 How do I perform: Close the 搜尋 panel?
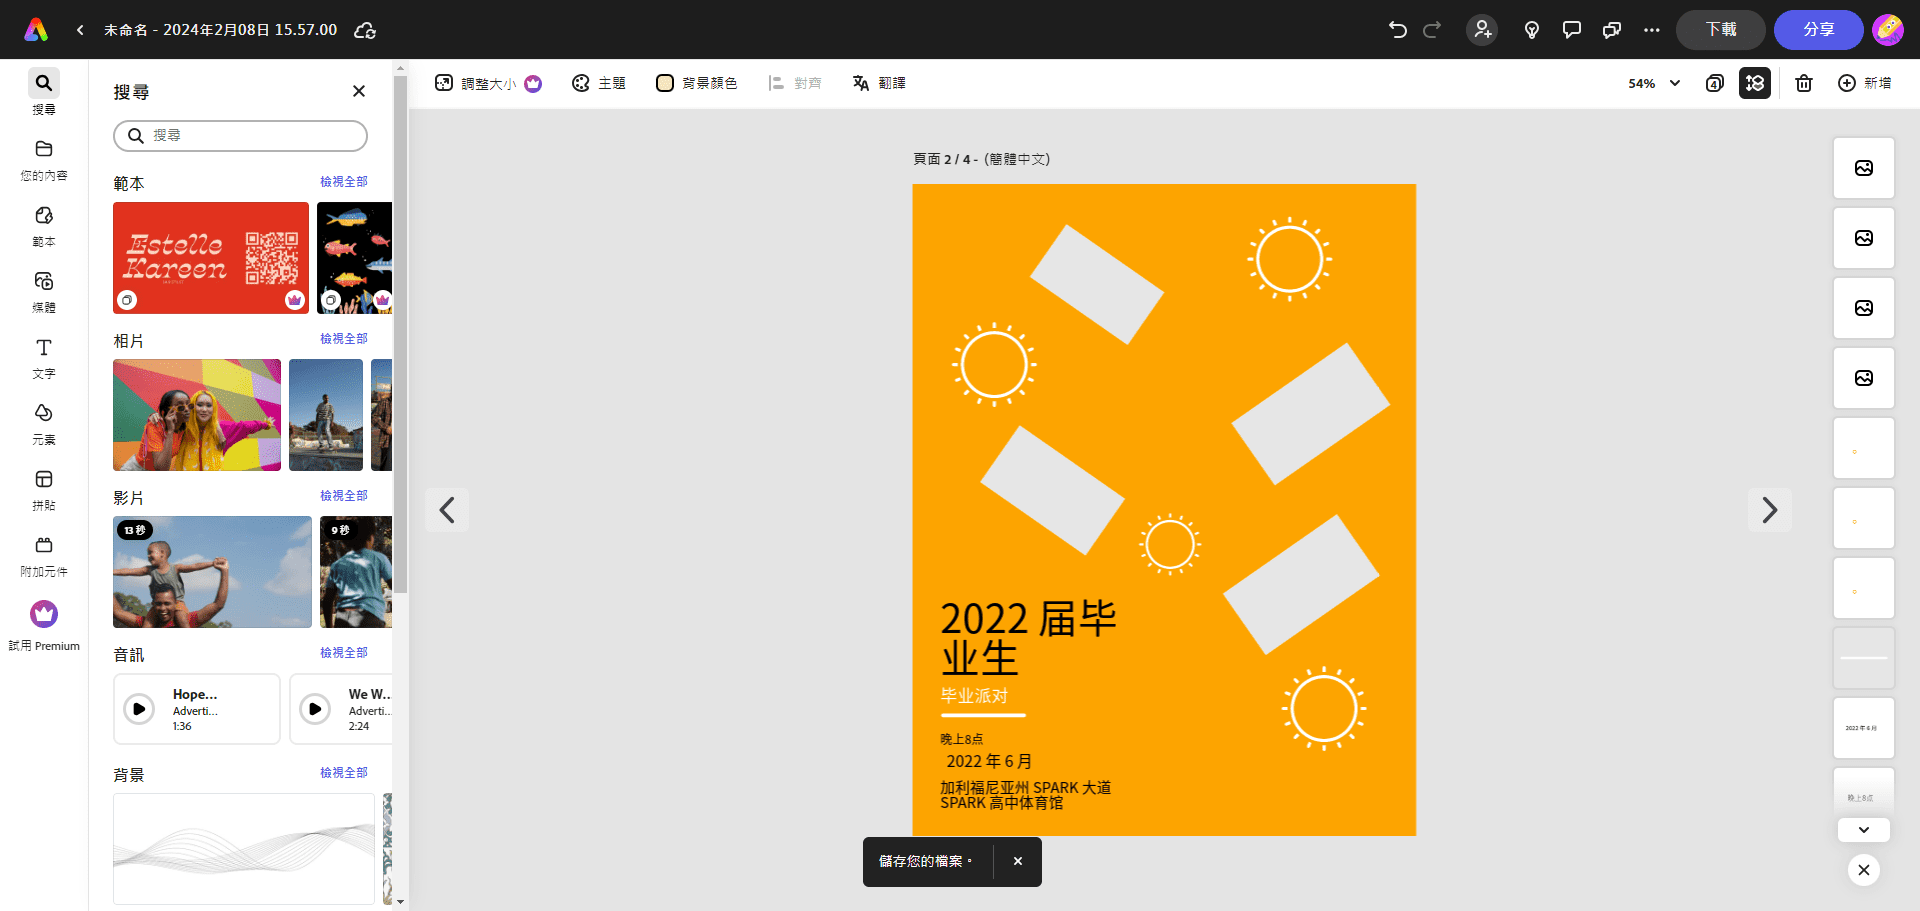359,91
